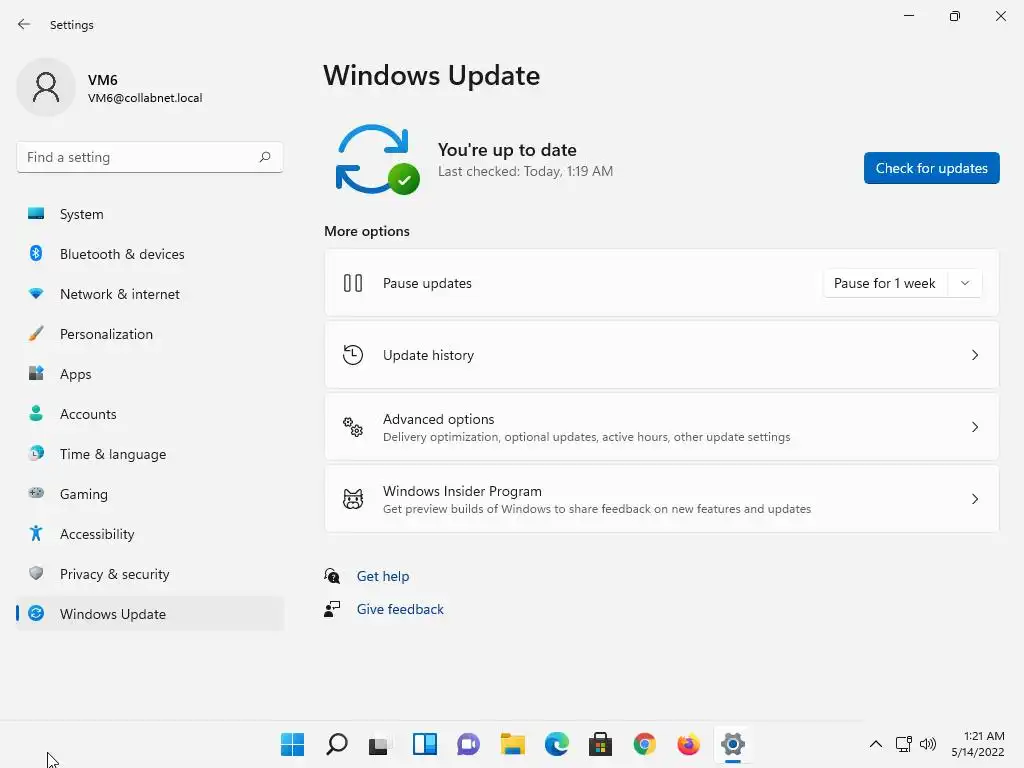Click the Settings gear on taskbar
The image size is (1024, 768).
[733, 744]
